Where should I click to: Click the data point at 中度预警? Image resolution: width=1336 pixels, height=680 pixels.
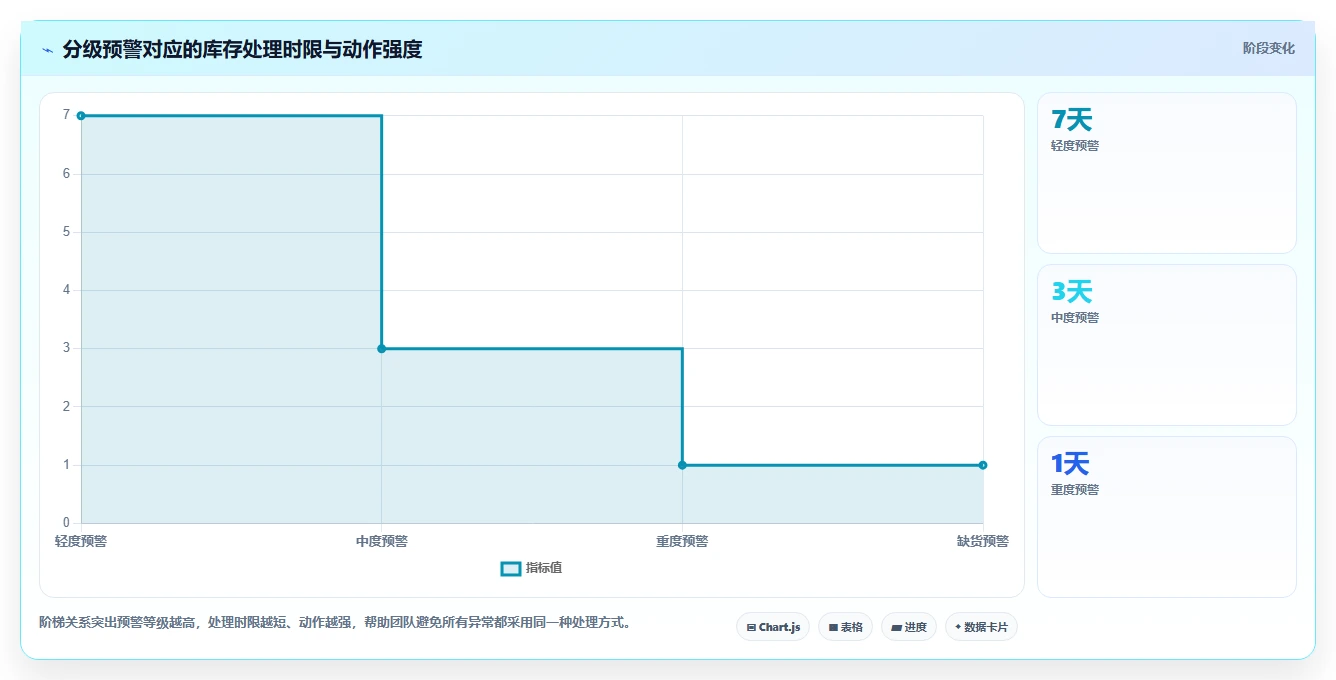pos(382,348)
